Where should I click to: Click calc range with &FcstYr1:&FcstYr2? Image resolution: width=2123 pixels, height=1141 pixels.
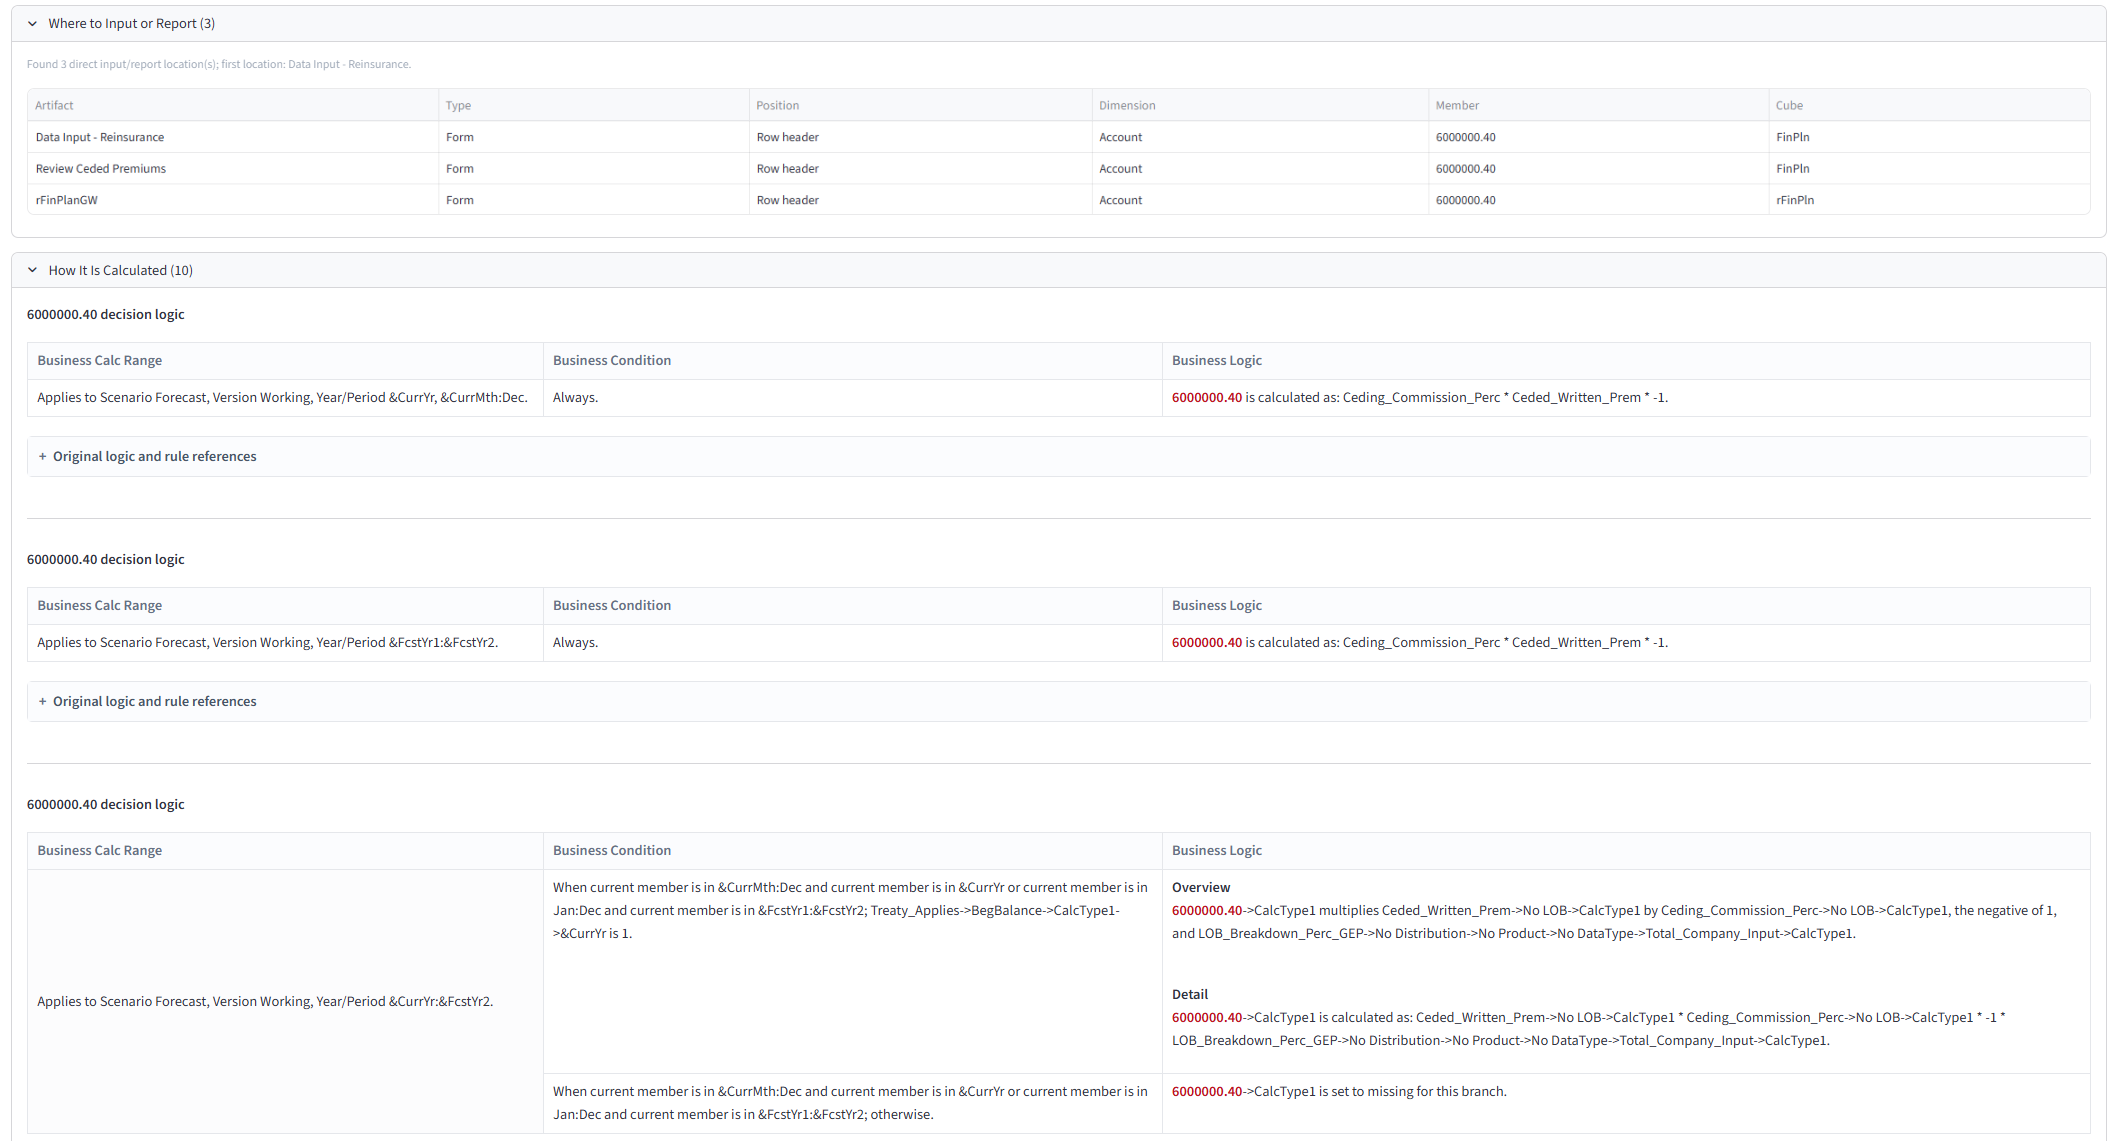click(x=268, y=642)
